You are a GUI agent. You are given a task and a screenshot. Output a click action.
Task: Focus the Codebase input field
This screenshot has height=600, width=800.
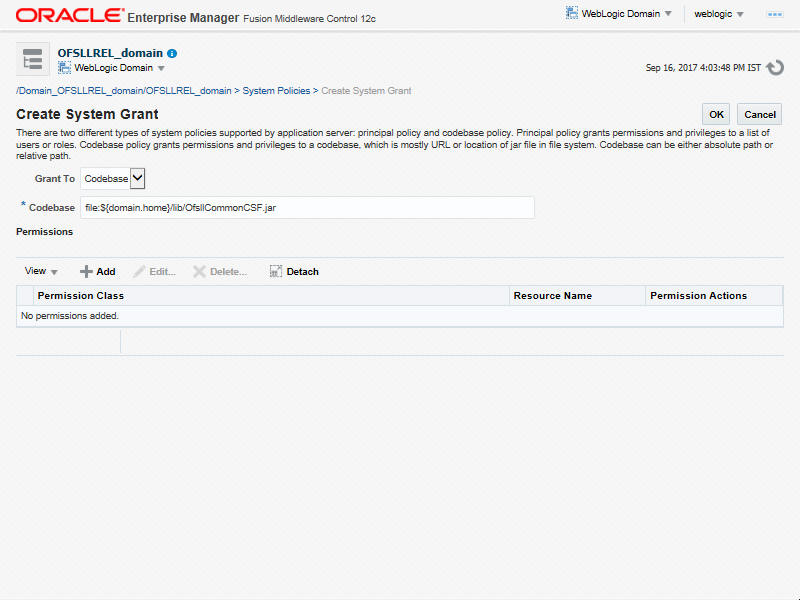307,208
